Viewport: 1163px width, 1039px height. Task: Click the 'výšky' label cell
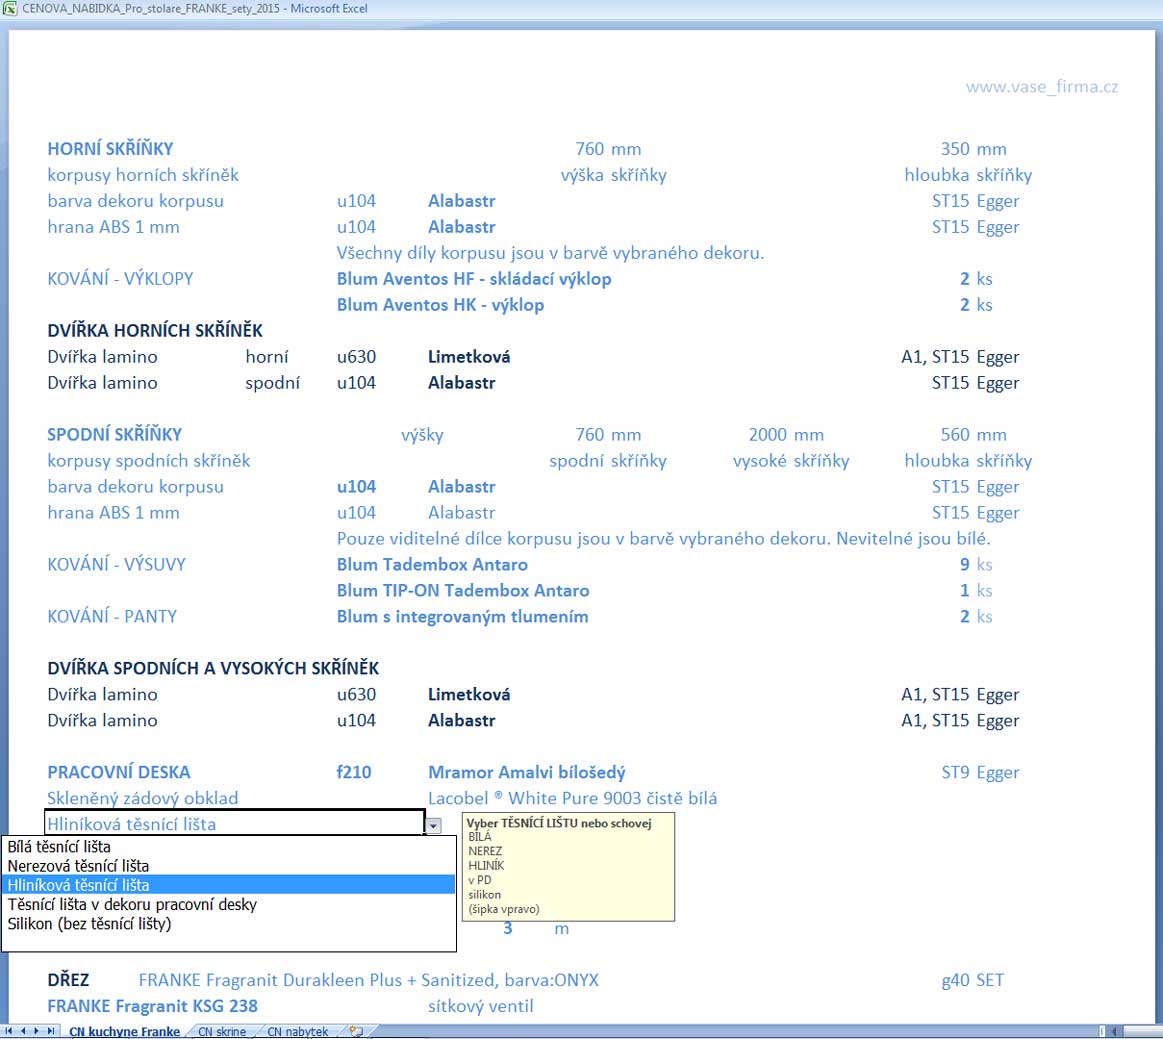(x=422, y=435)
